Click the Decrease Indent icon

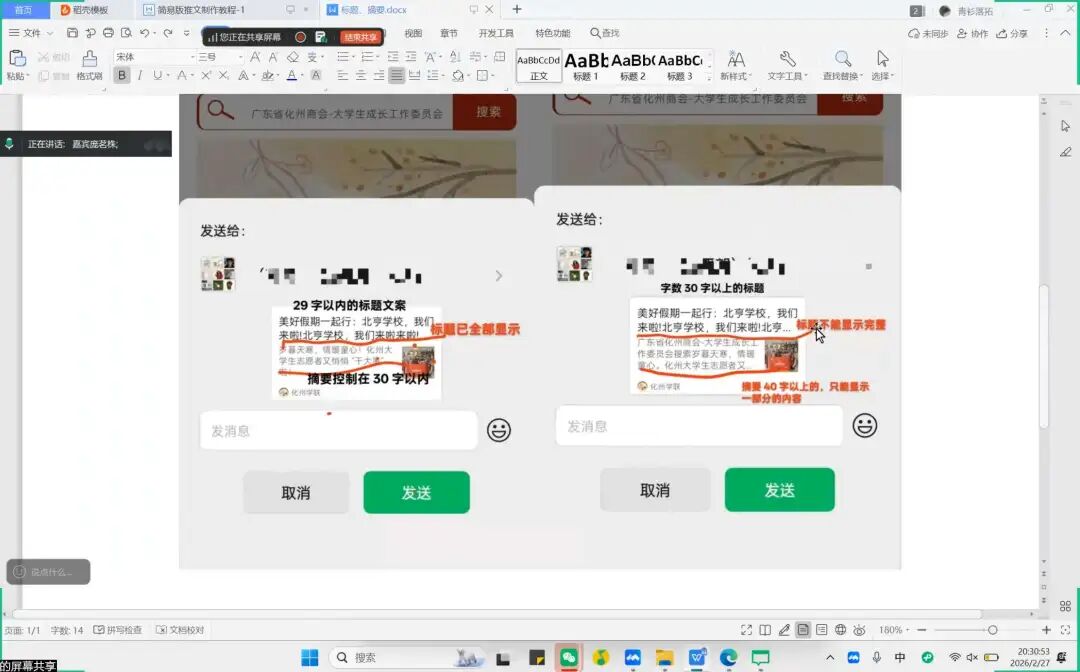click(x=393, y=56)
